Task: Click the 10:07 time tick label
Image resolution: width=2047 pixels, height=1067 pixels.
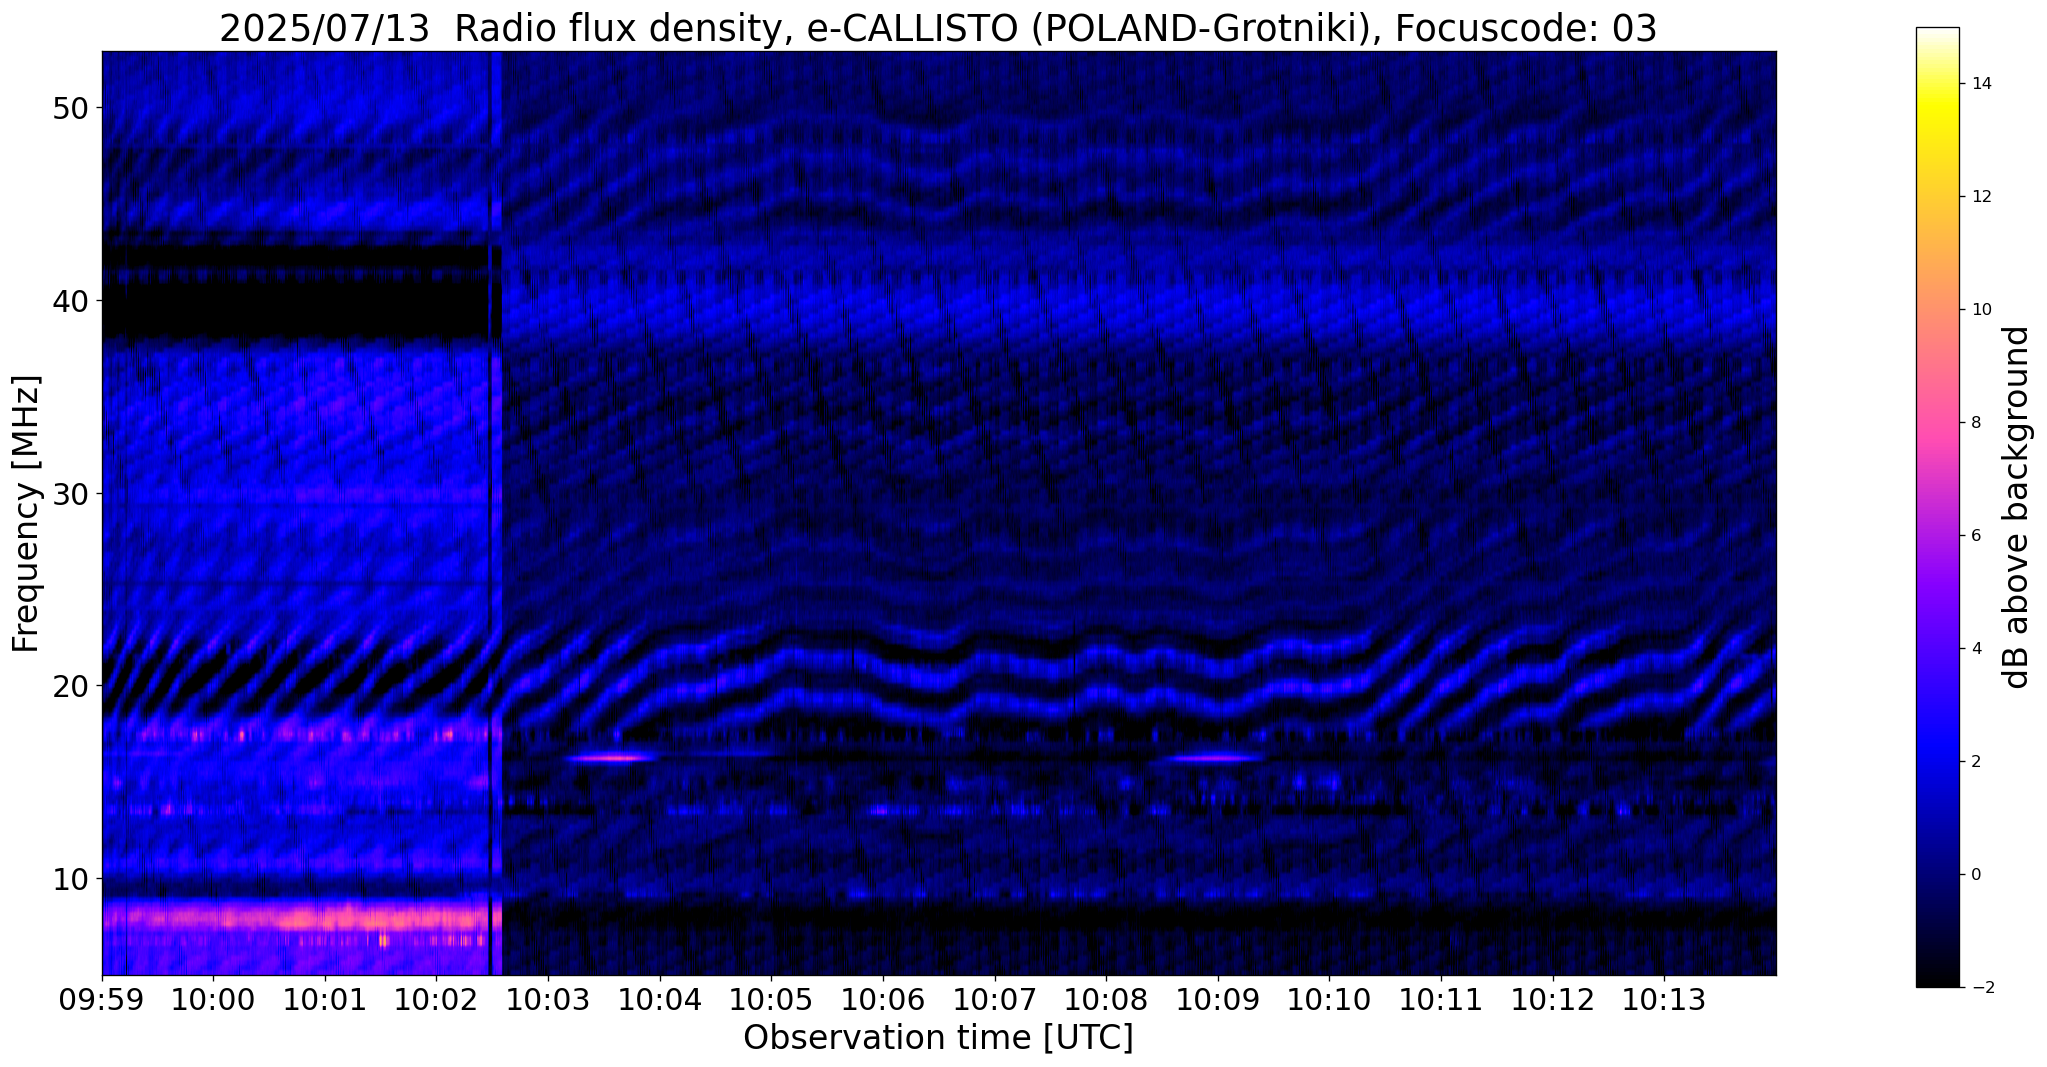Action: pos(994,999)
